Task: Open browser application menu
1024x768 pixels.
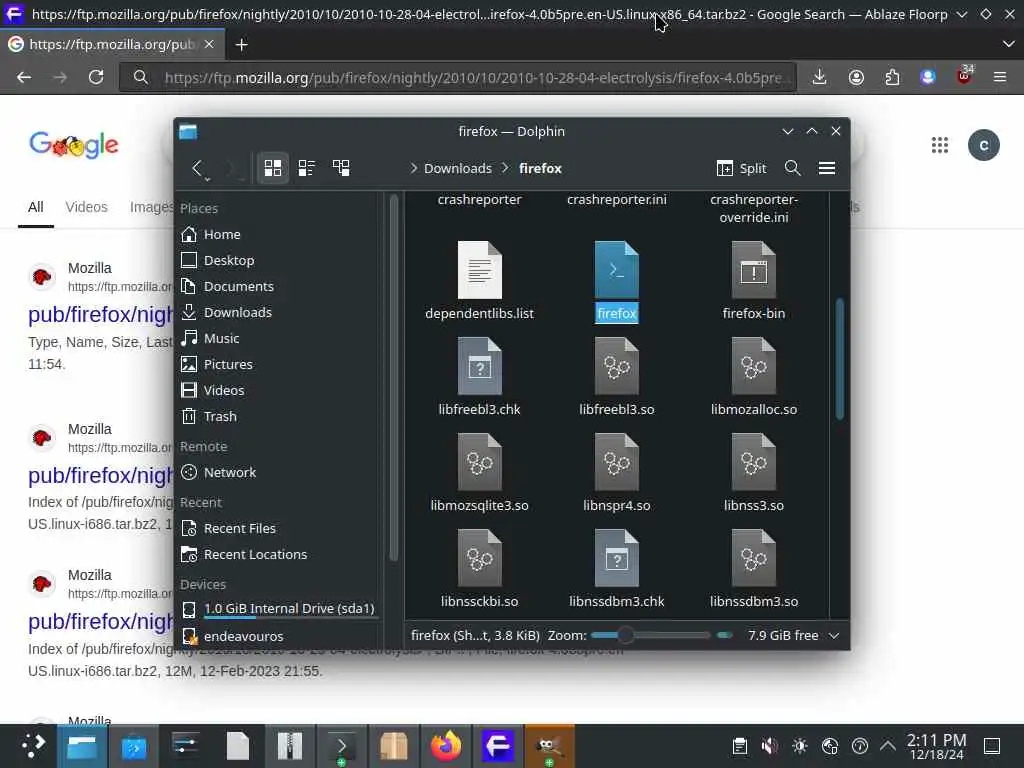Action: coord(999,78)
